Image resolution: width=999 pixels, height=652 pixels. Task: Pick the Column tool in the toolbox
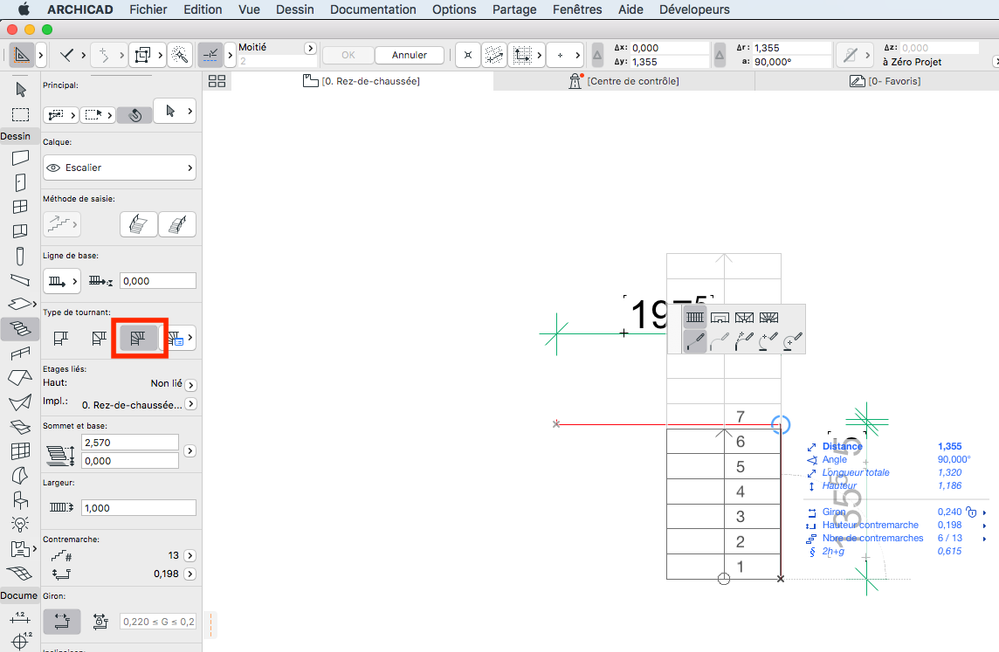[x=20, y=256]
